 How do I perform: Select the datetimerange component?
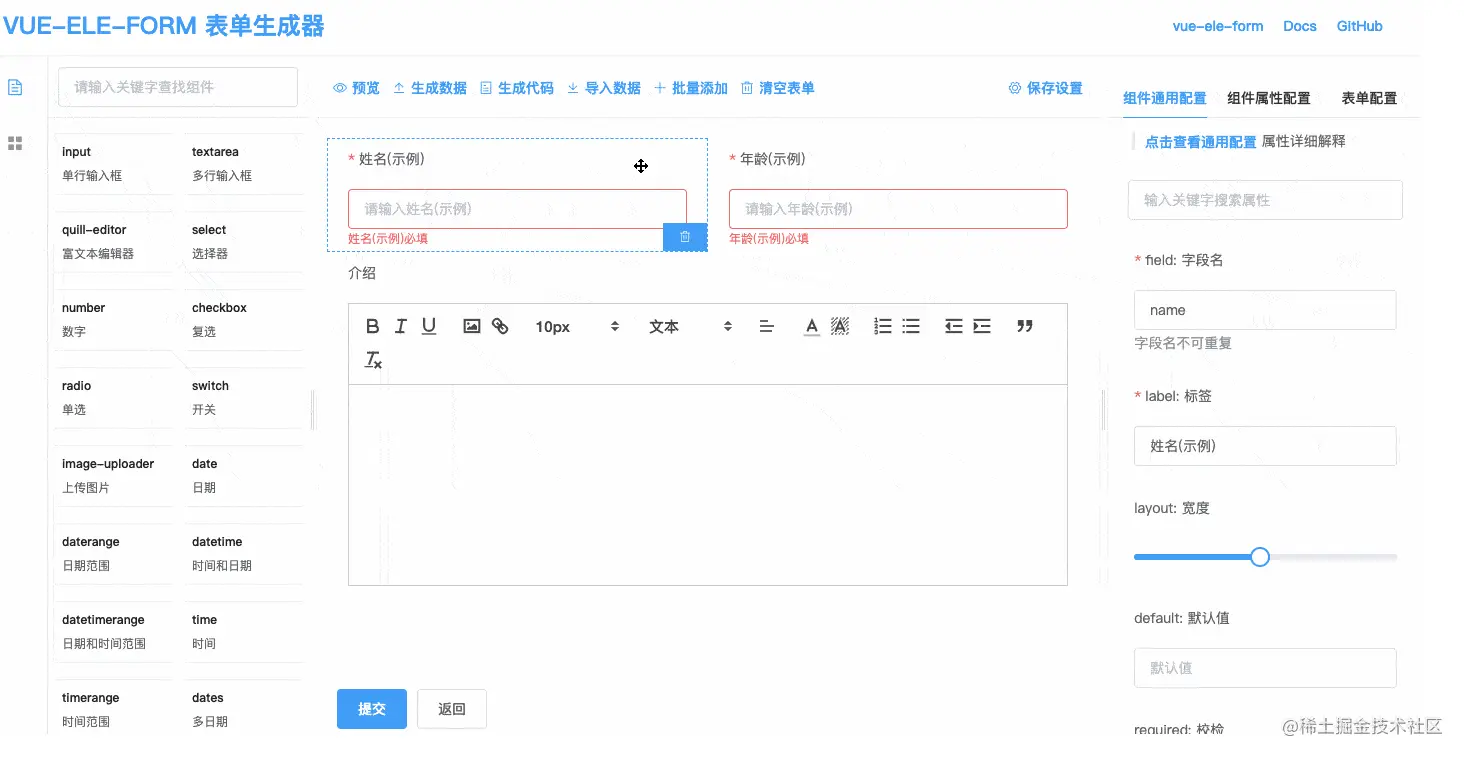tap(113, 632)
